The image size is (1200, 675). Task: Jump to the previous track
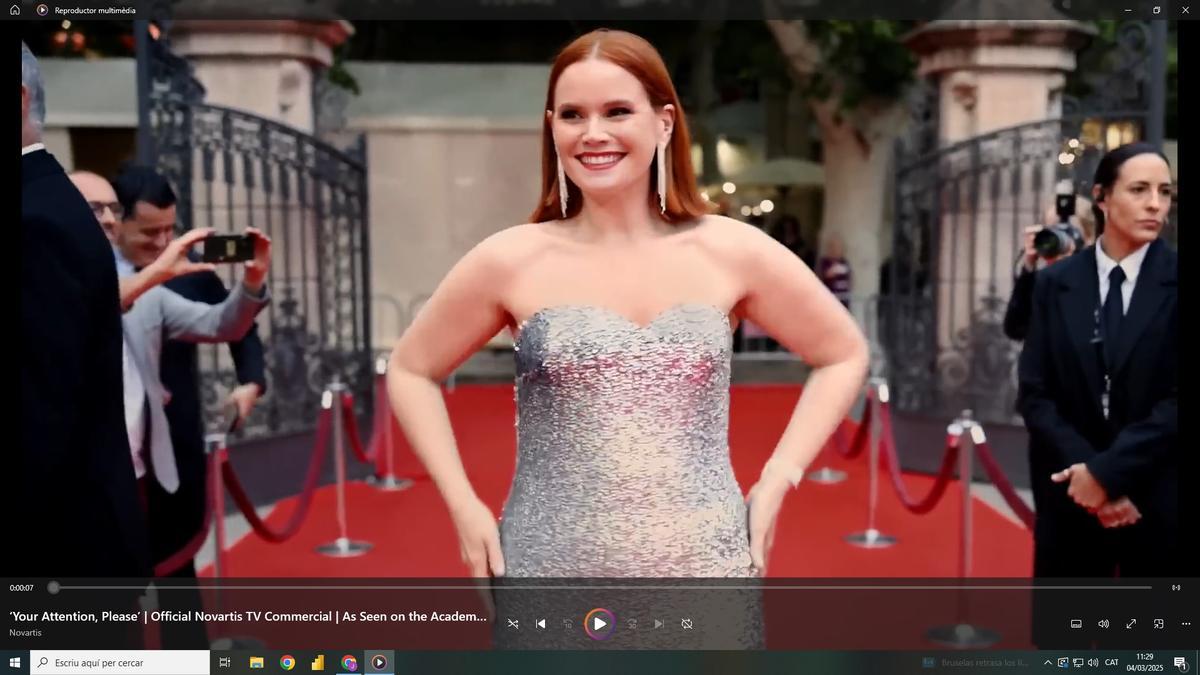(x=541, y=623)
